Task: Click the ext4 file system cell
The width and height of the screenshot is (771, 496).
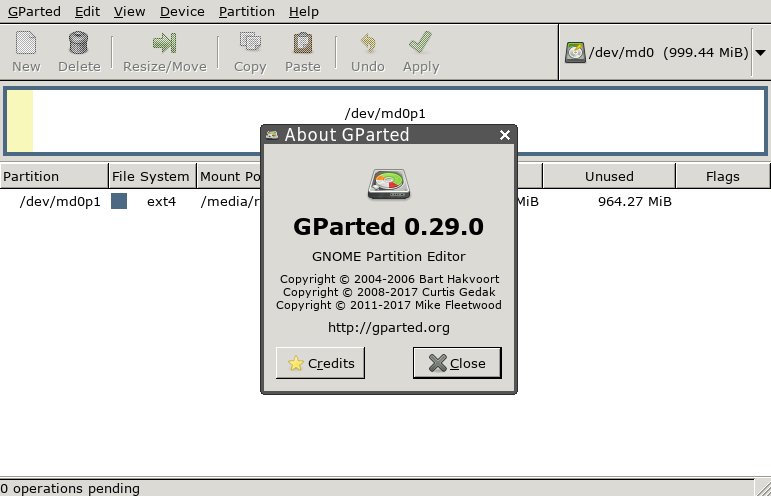Action: [161, 202]
